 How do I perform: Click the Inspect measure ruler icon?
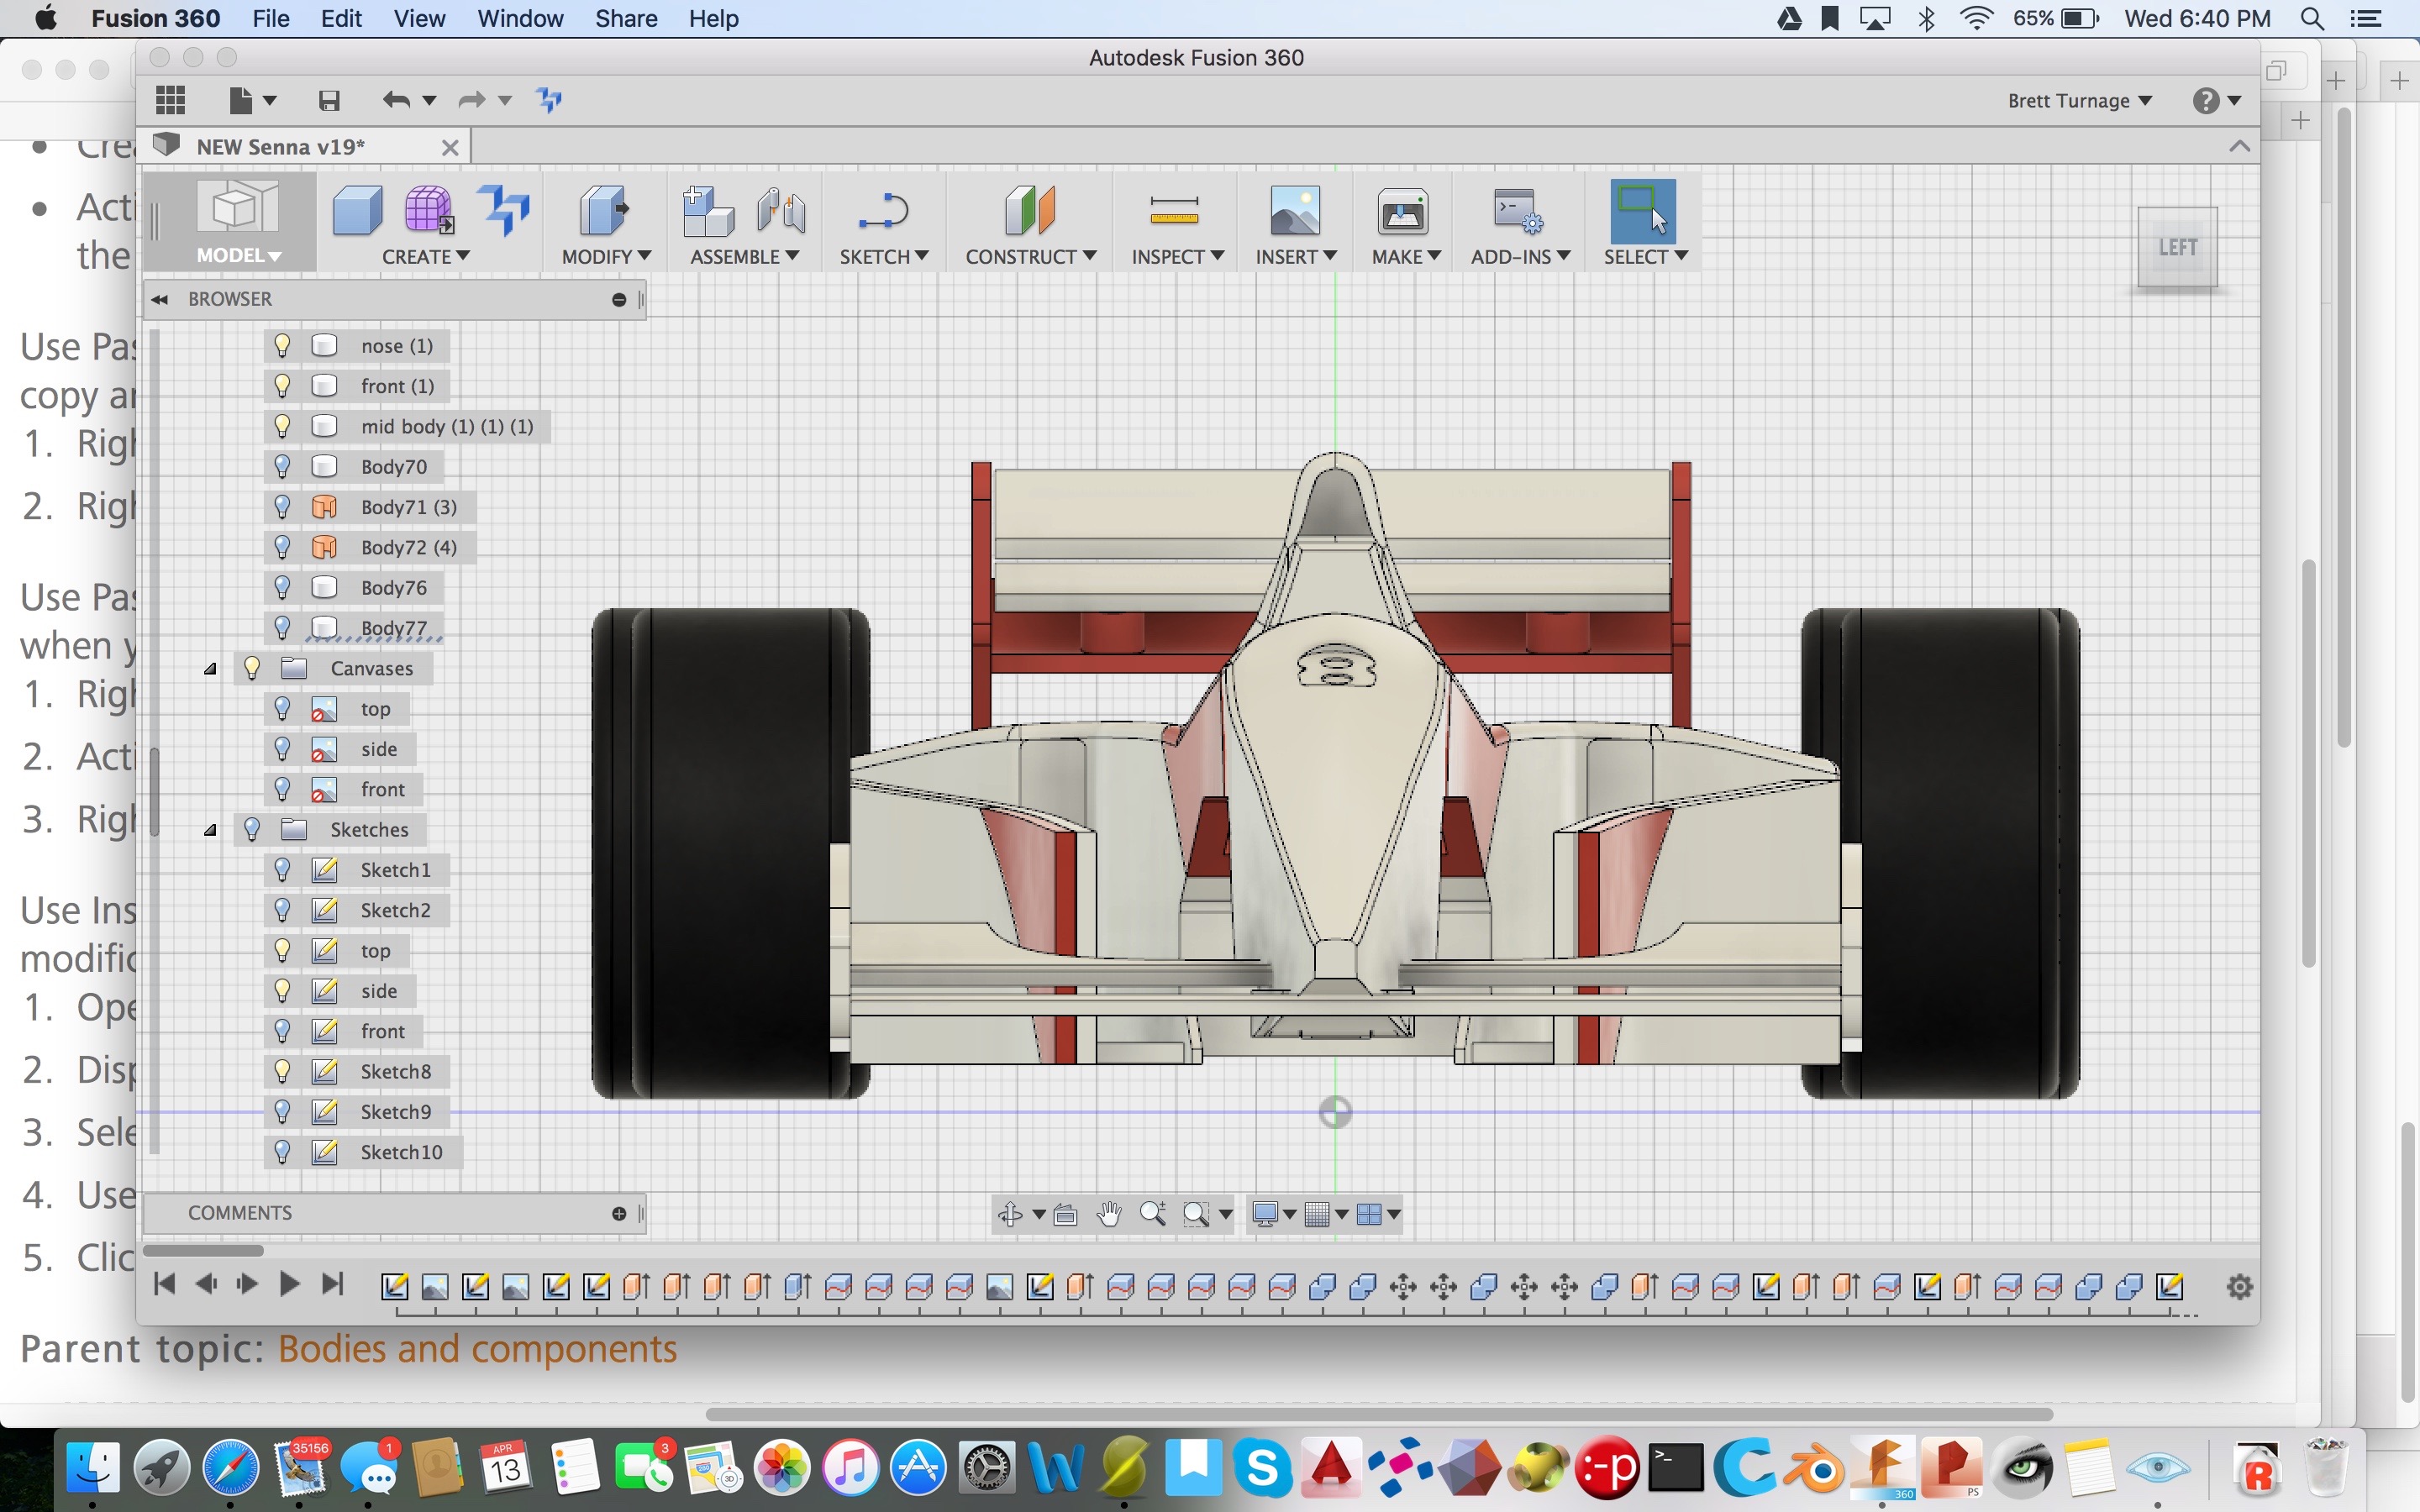coord(1174,210)
